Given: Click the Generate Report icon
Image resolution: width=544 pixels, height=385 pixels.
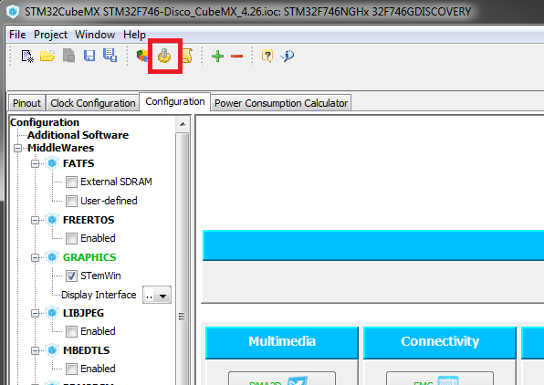Looking at the screenshot, I should (142, 55).
